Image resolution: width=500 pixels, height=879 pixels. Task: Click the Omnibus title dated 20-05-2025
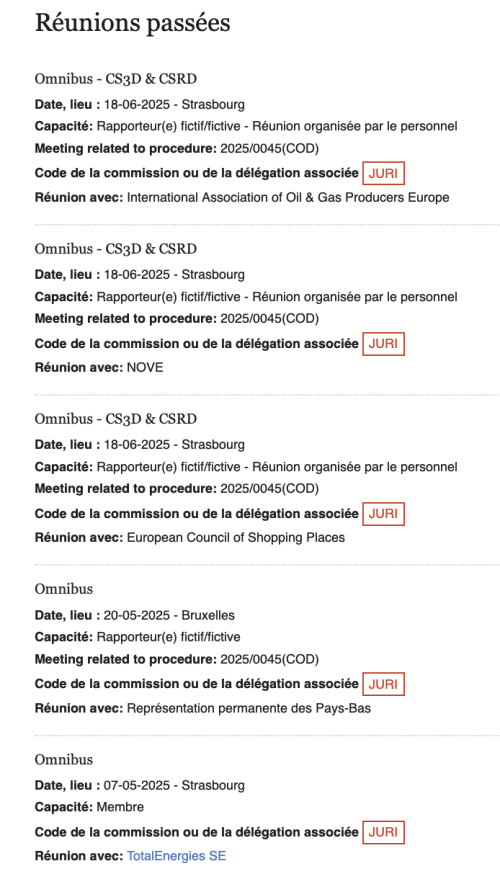(x=64, y=589)
